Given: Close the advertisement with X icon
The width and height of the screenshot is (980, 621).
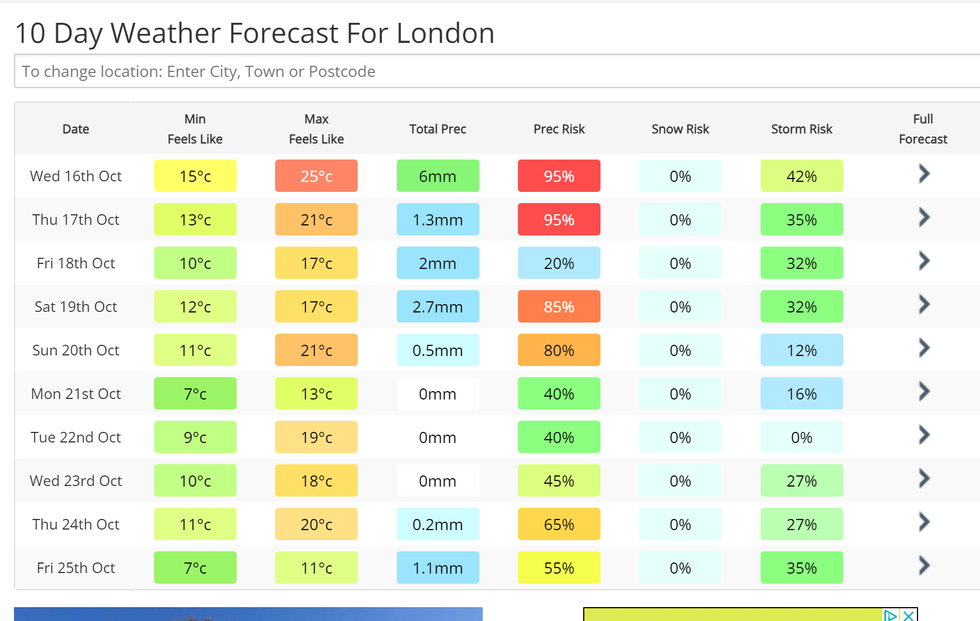Looking at the screenshot, I should pyautogui.click(x=908, y=615).
